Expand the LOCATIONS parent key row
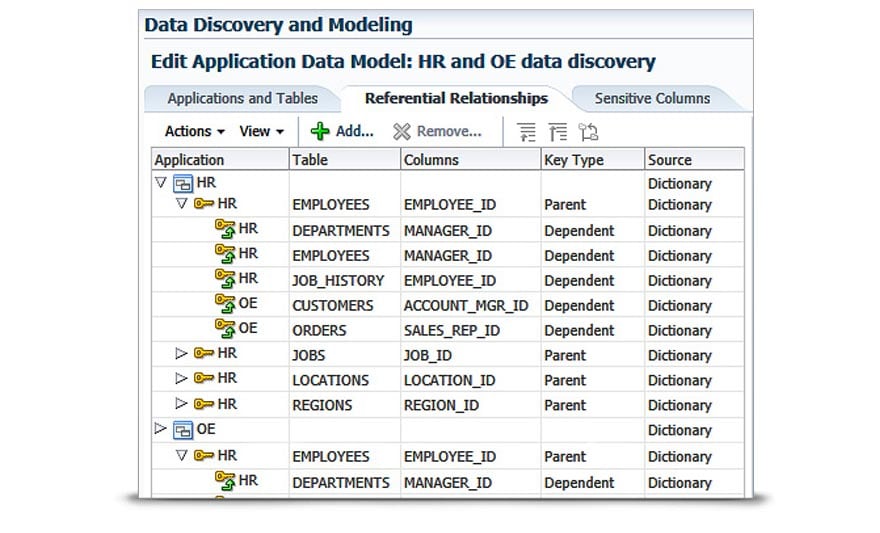Screen dimensions: 880x533 (181, 379)
